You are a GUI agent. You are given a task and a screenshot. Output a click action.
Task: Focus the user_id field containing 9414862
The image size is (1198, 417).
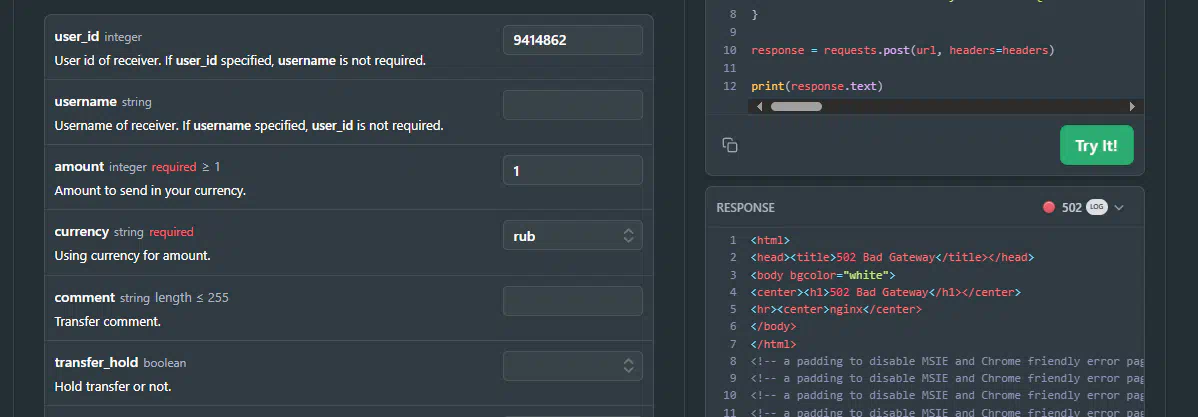[572, 40]
